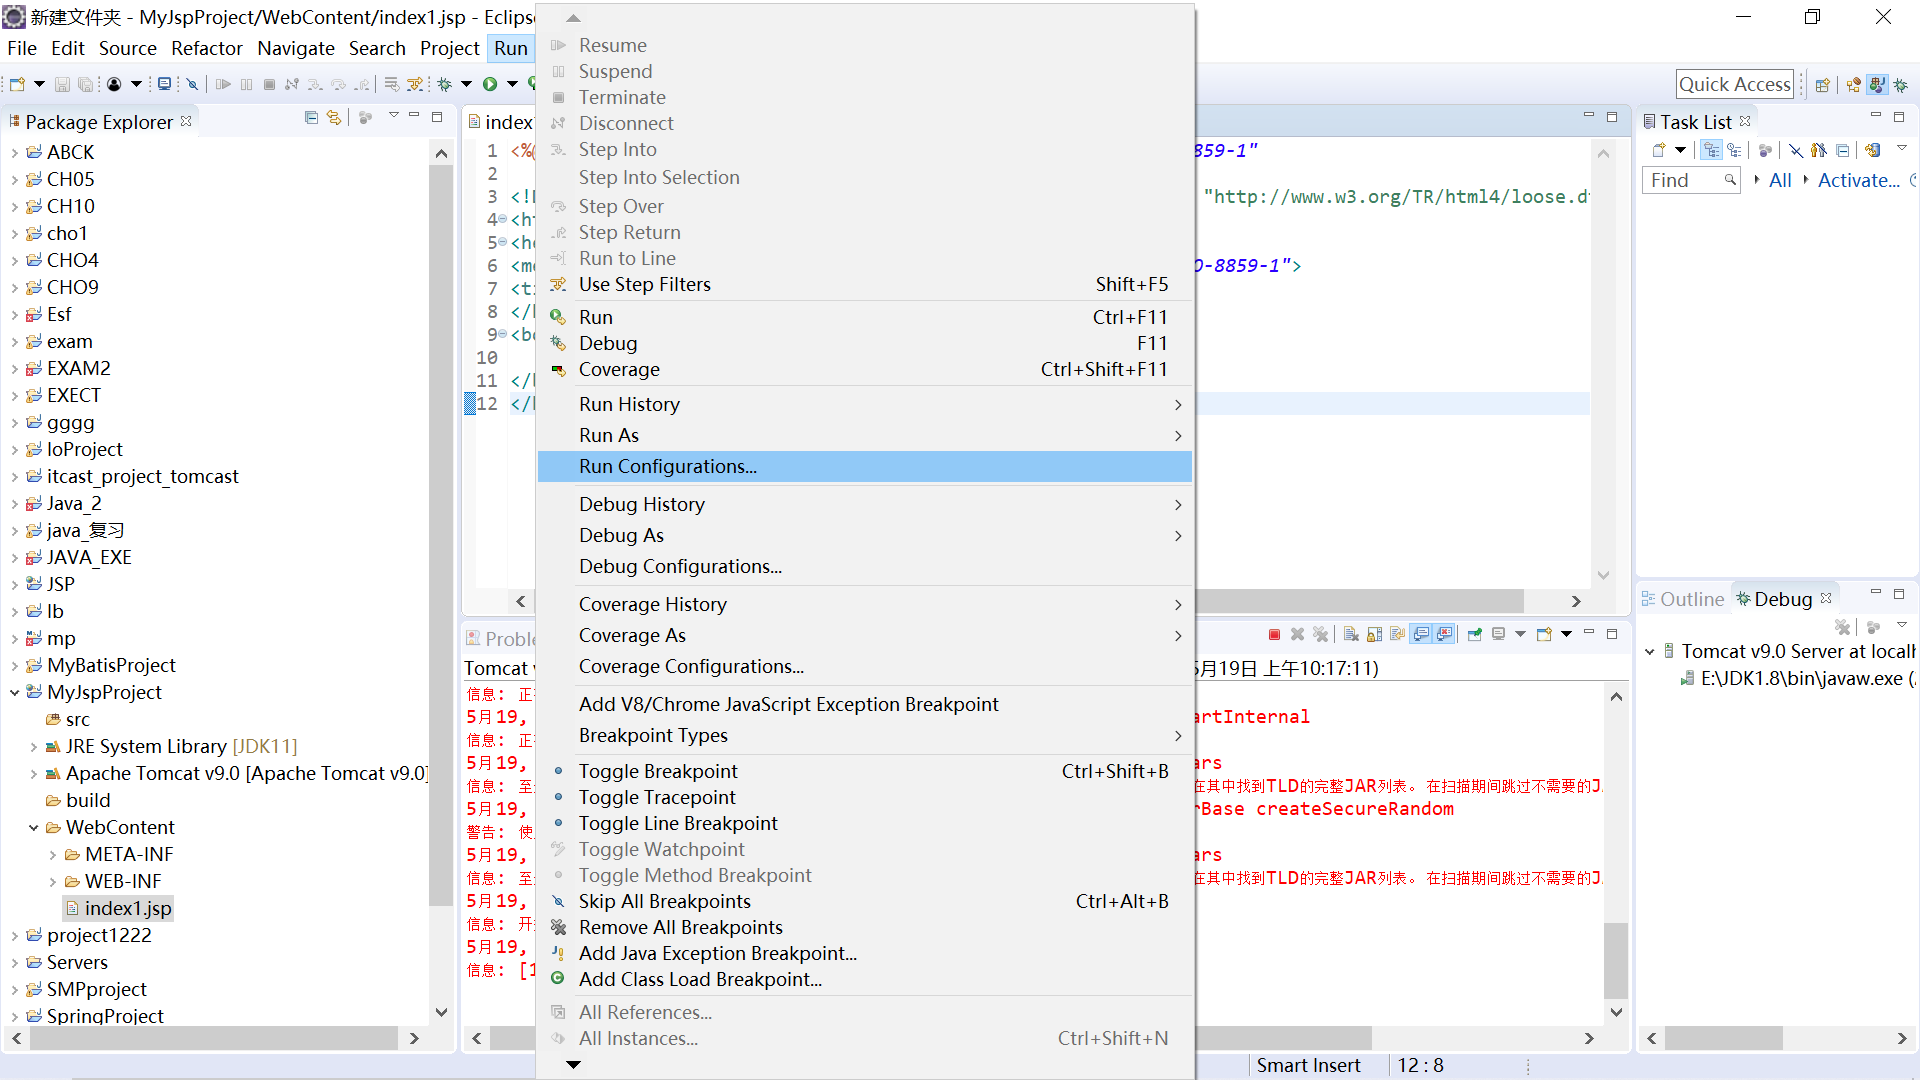This screenshot has width=1920, height=1080.
Task: Click the Quick Access input field
Action: [x=1734, y=85]
